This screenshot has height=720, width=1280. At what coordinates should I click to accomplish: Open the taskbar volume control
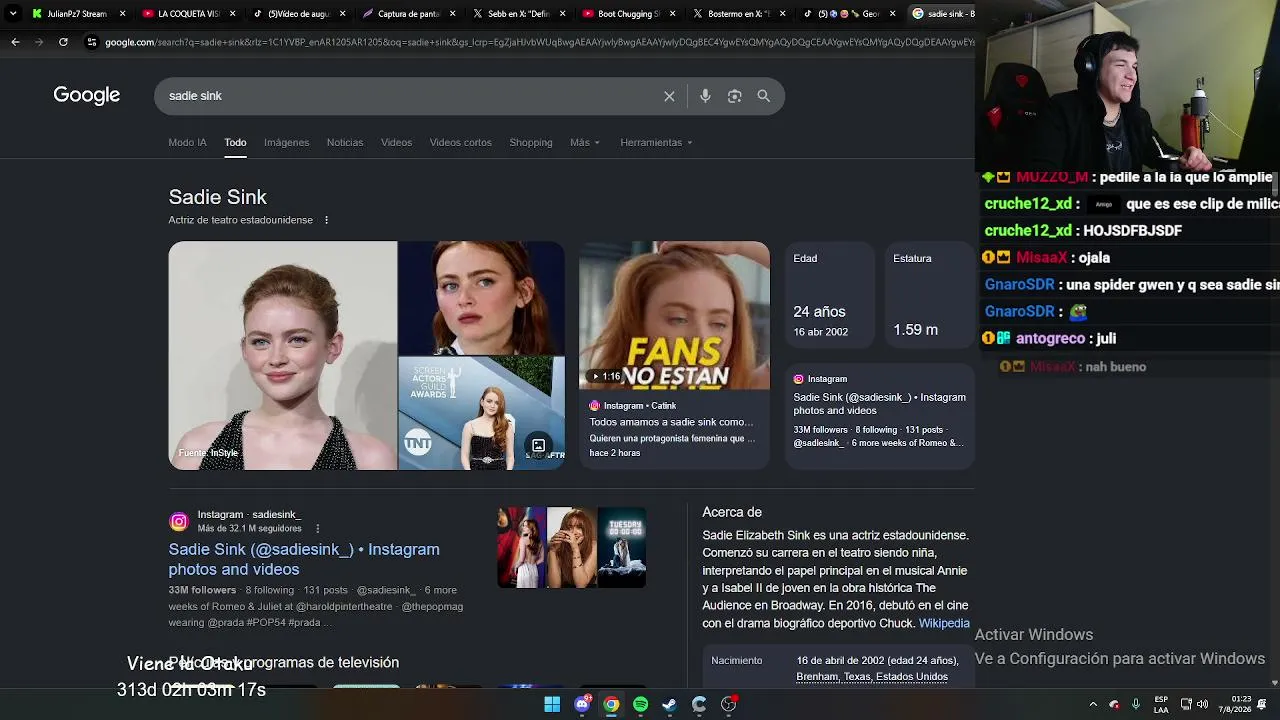(x=1202, y=704)
